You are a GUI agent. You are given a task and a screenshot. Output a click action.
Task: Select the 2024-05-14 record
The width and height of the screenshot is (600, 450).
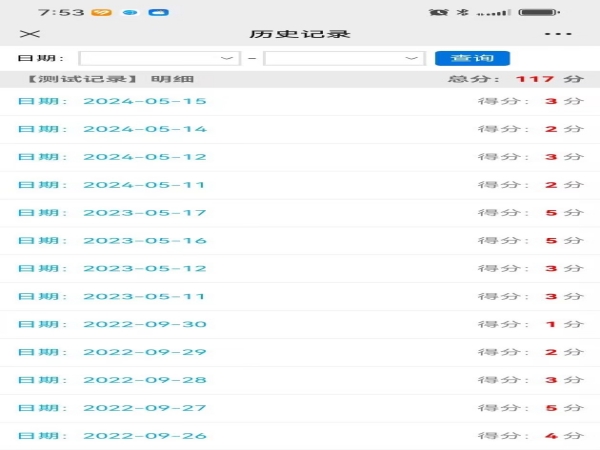[300, 129]
